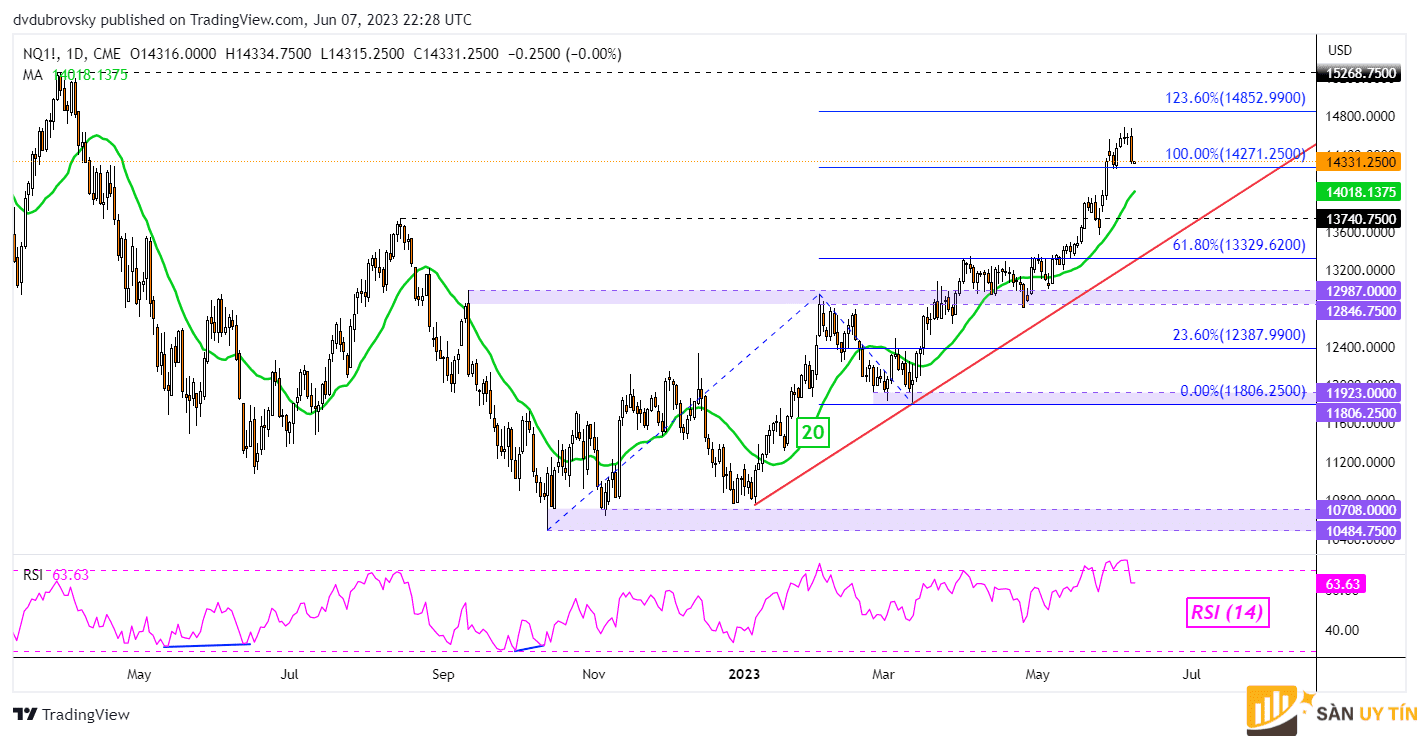
Task: Click the 12400.0000 price axis label
Action: (x=1361, y=347)
